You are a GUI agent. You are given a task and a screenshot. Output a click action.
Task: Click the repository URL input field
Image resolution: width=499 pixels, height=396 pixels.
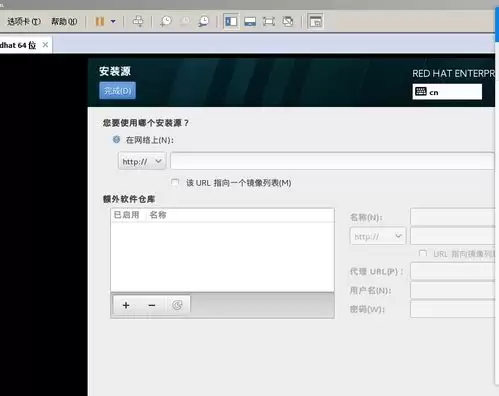click(453, 236)
